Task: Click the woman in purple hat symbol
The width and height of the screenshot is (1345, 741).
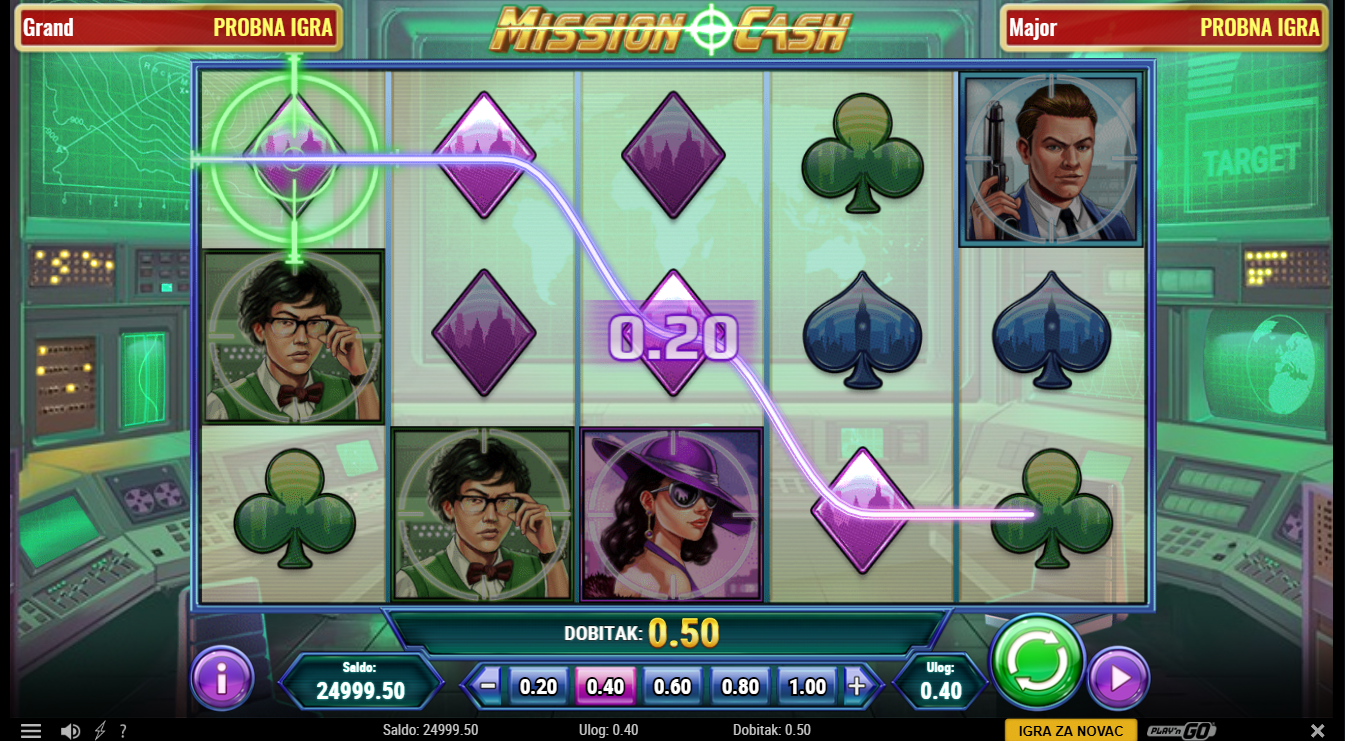Action: pyautogui.click(x=672, y=514)
